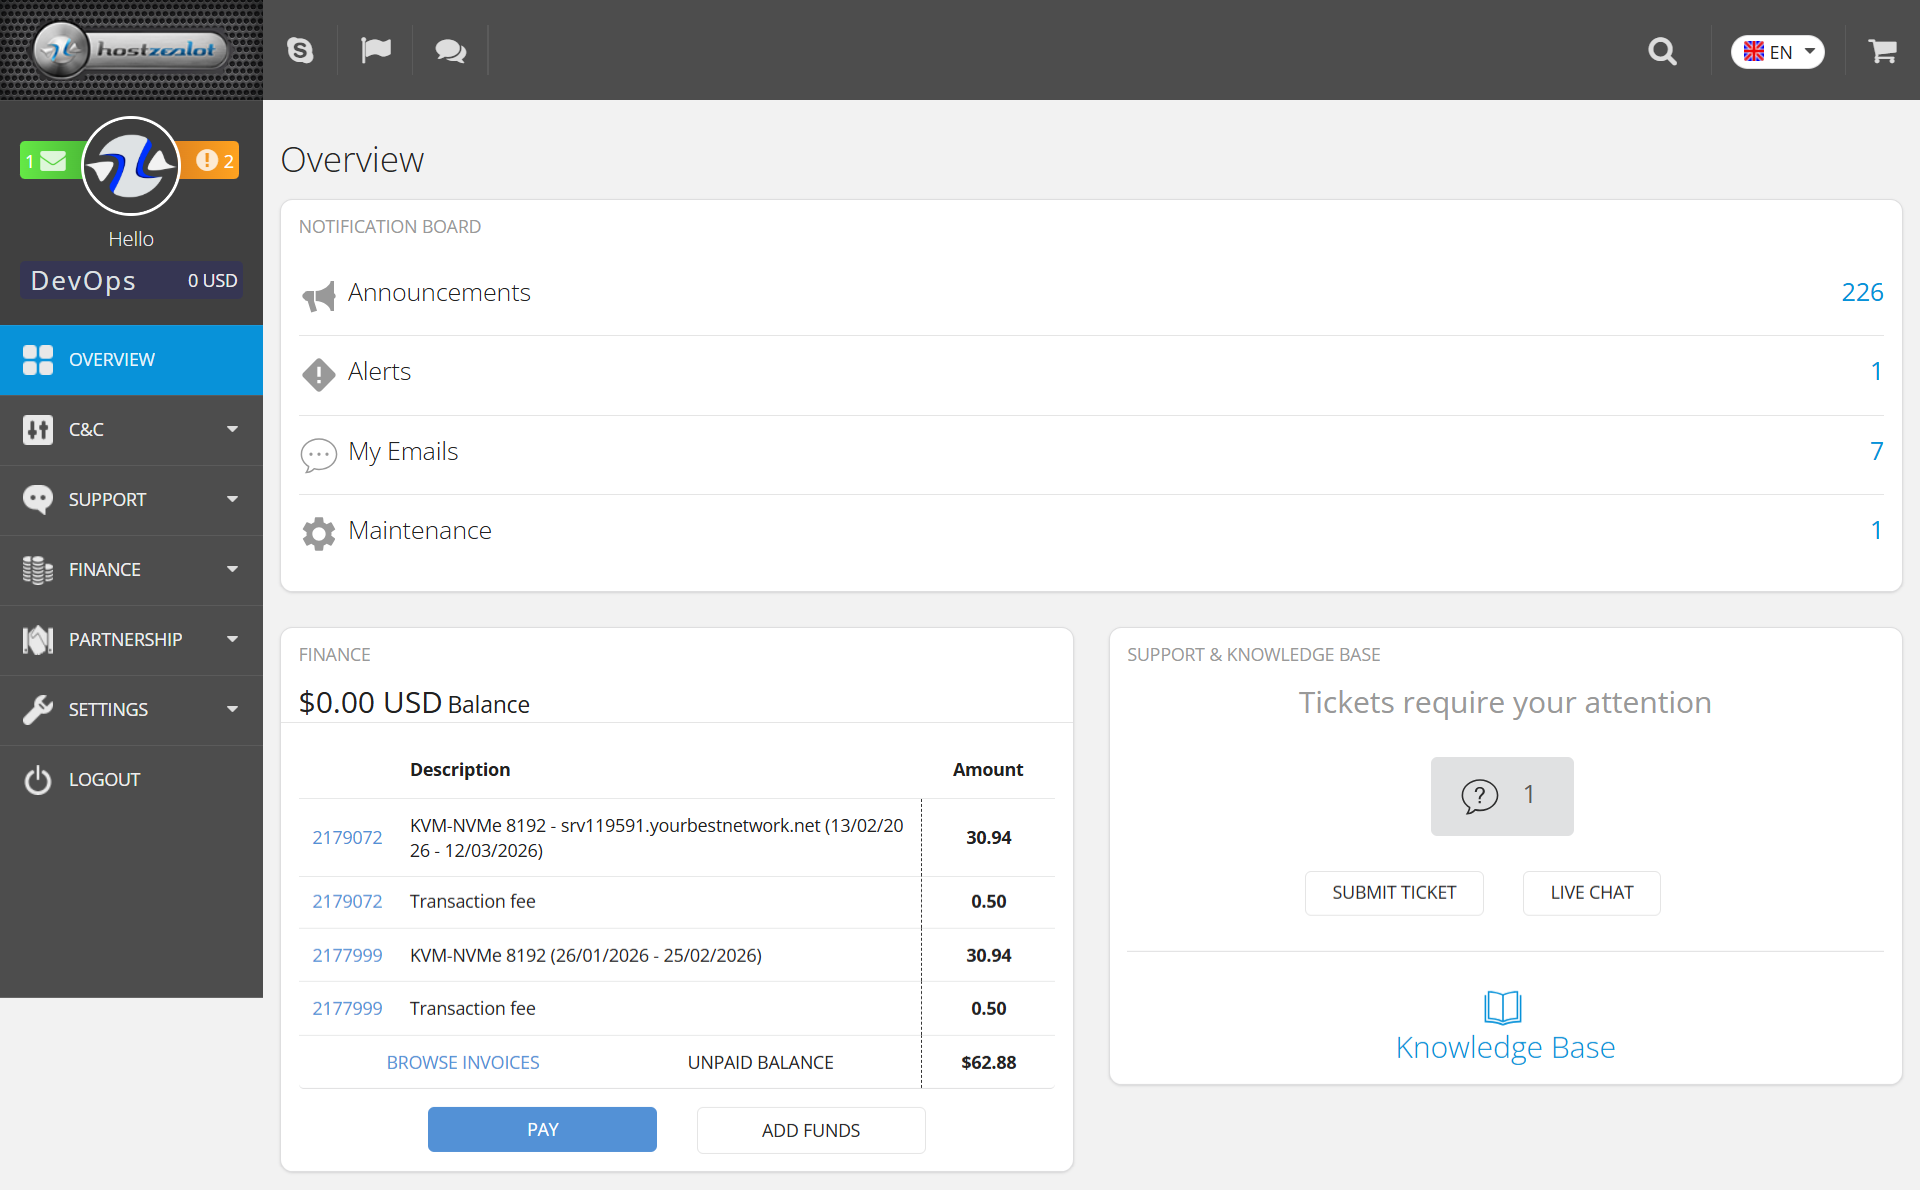Expand the SETTINGS menu arrow
The image size is (1920, 1192).
click(x=232, y=710)
